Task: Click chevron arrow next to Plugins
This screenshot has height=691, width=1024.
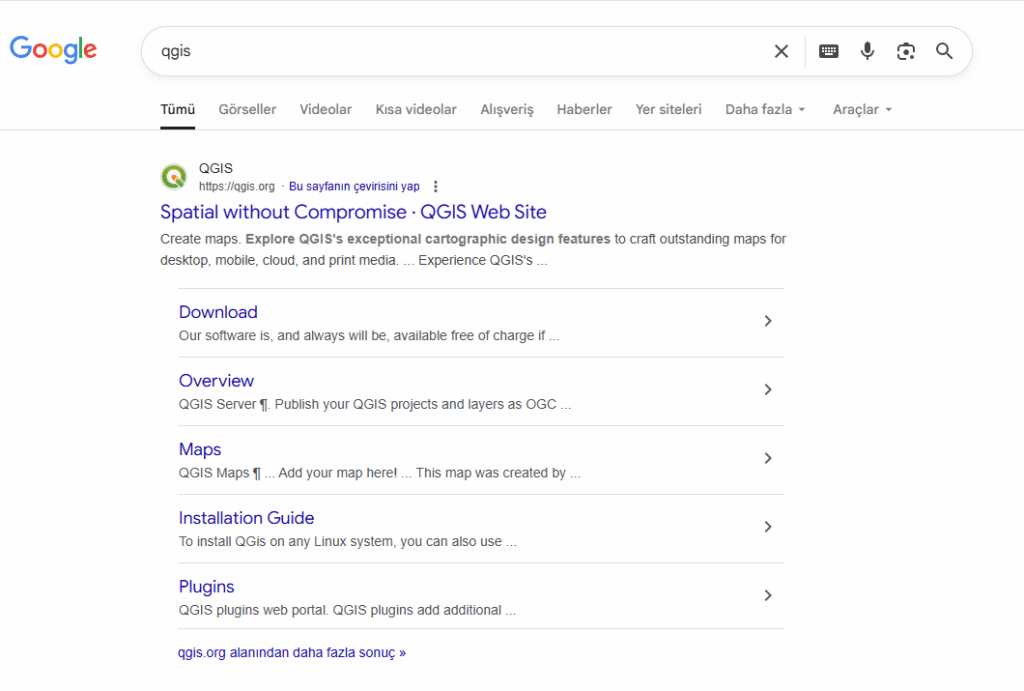Action: (x=768, y=595)
